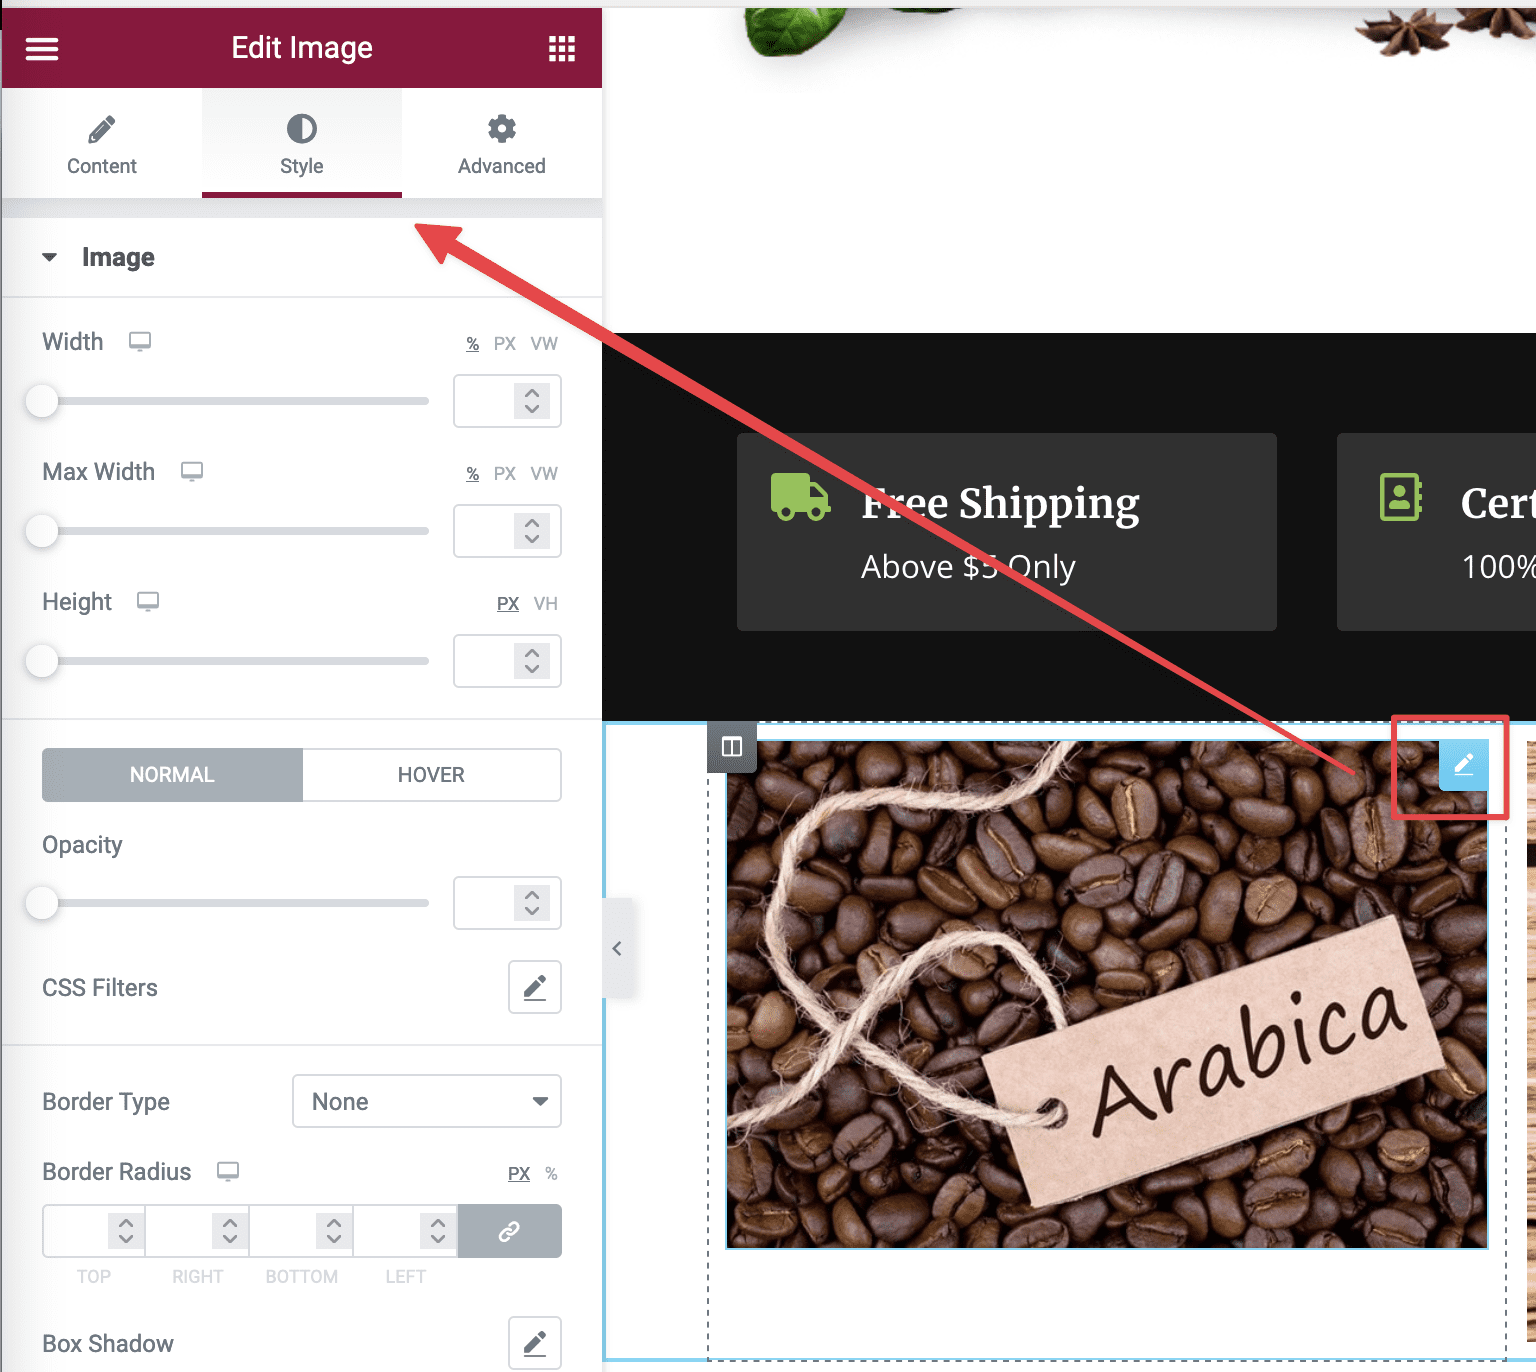1536x1372 pixels.
Task: Select VW unit for Width
Action: click(544, 344)
